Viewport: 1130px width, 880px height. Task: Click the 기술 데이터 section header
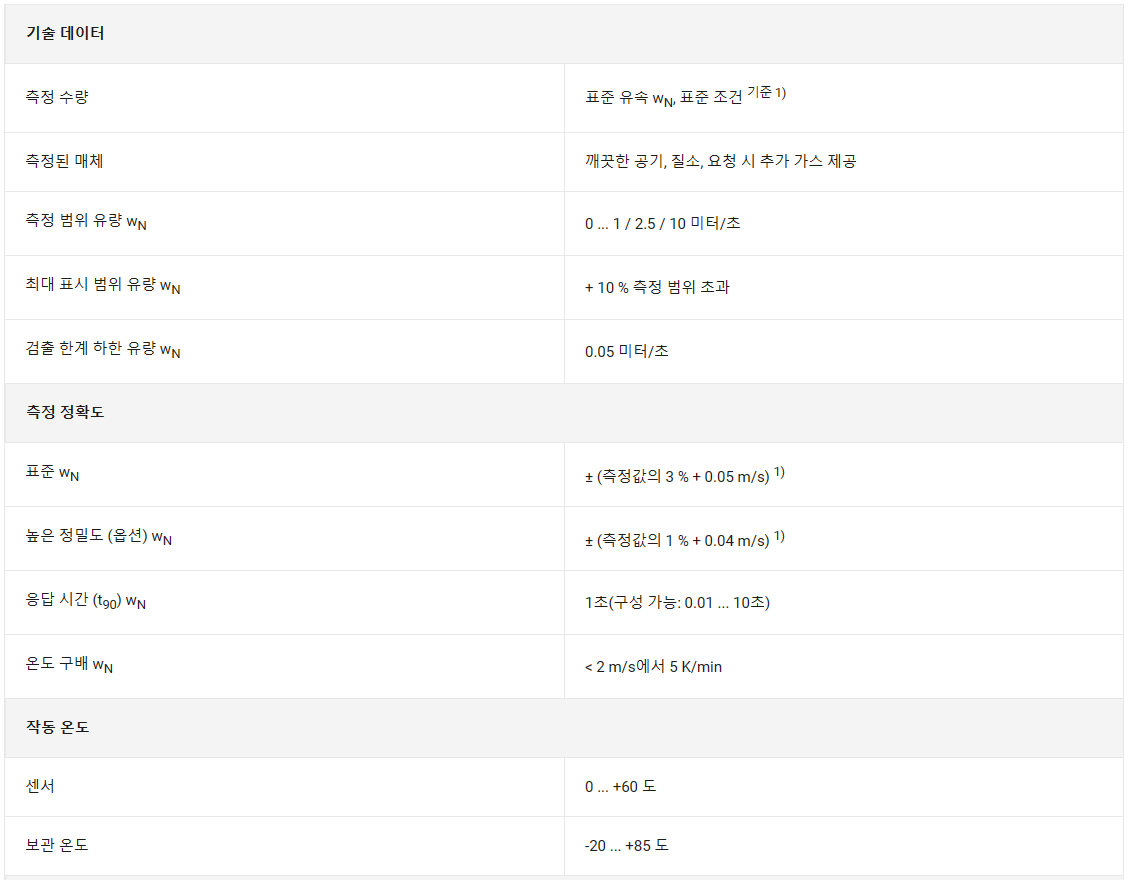(x=65, y=33)
